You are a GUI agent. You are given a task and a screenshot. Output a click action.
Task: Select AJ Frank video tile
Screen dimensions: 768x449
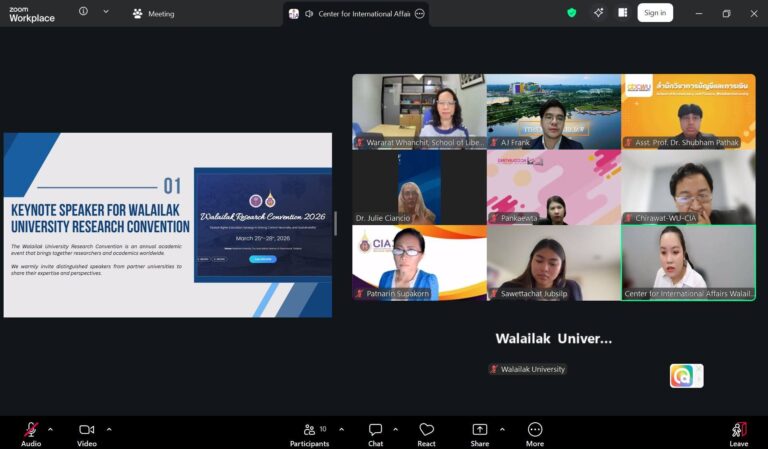pos(553,112)
